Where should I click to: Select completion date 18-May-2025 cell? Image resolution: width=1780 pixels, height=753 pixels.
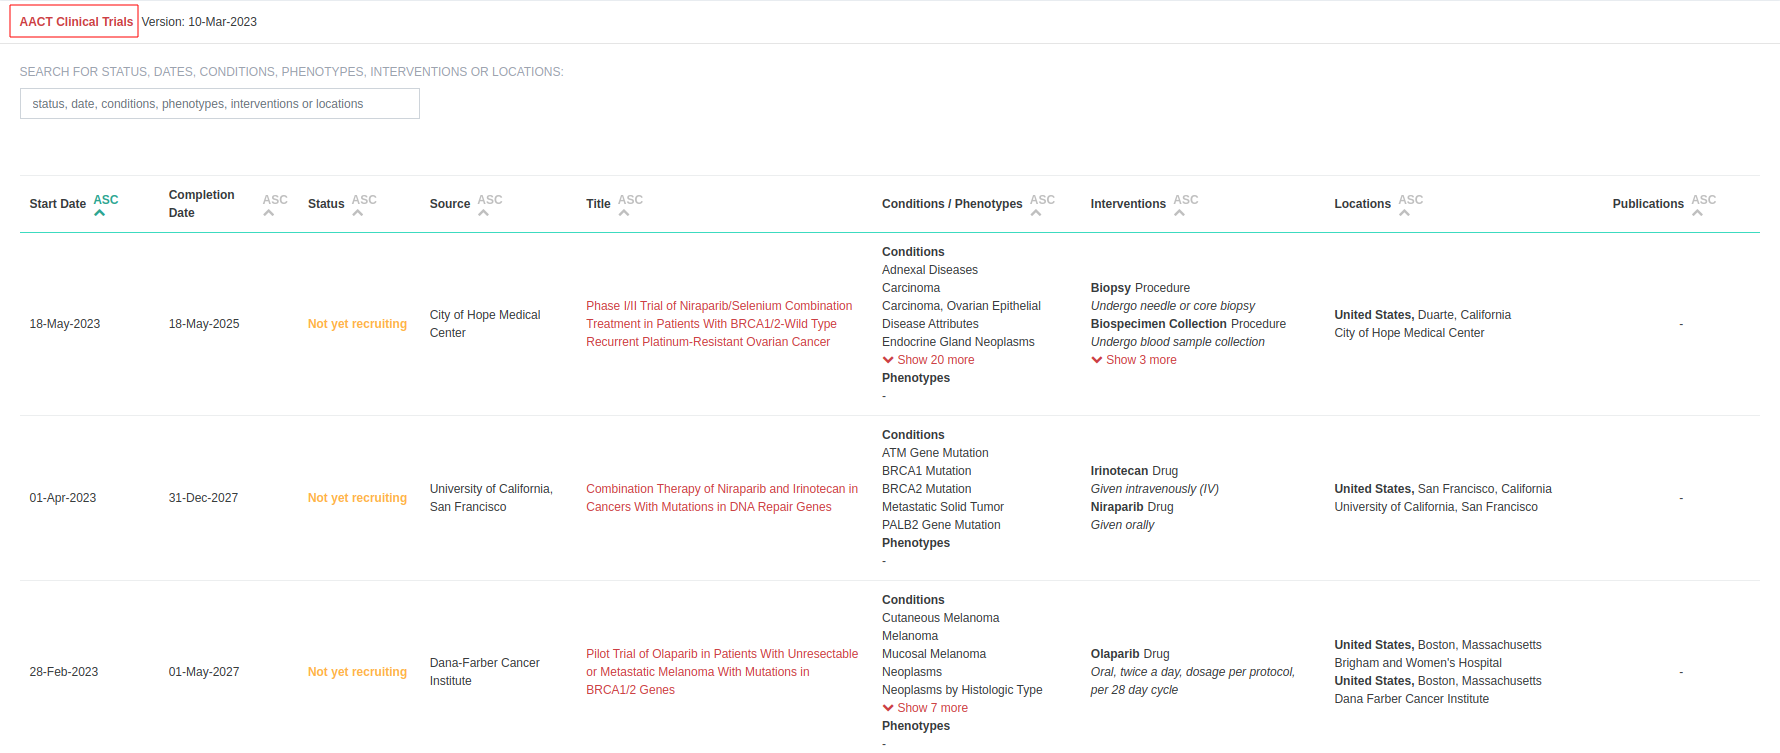point(204,324)
